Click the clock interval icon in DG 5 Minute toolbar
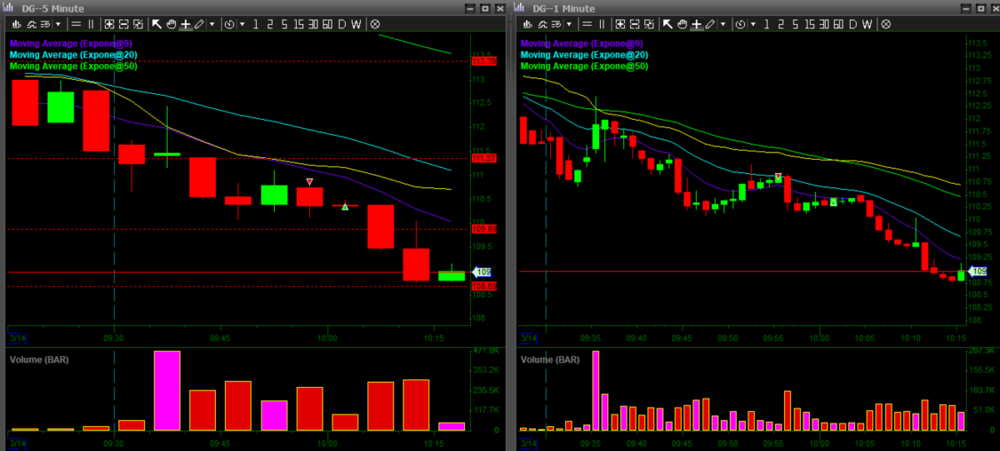Viewport: 1000px width, 451px height. coord(229,24)
